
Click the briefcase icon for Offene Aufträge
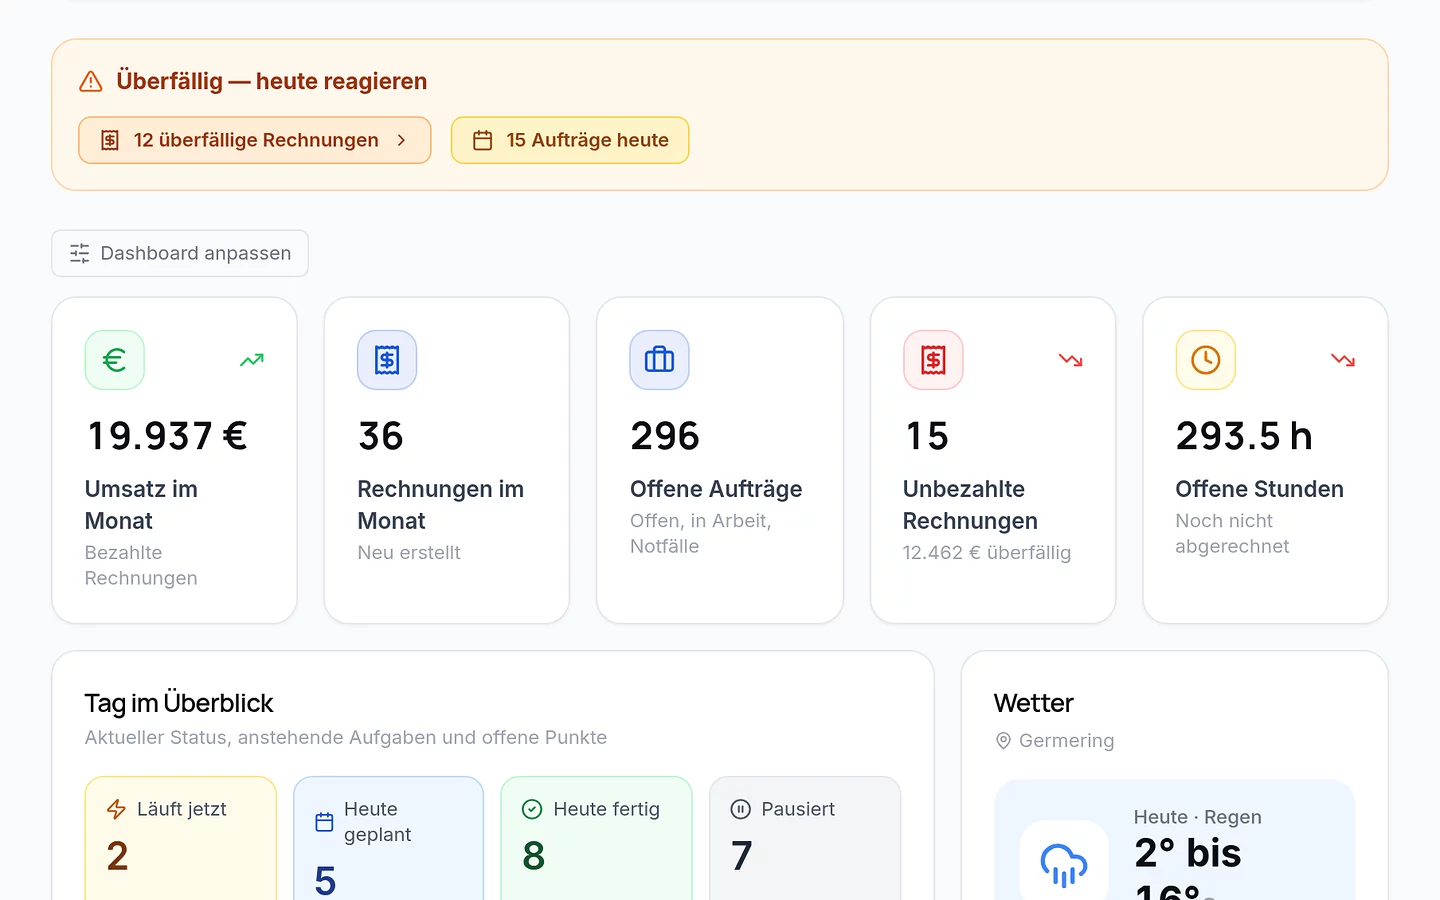(x=660, y=360)
